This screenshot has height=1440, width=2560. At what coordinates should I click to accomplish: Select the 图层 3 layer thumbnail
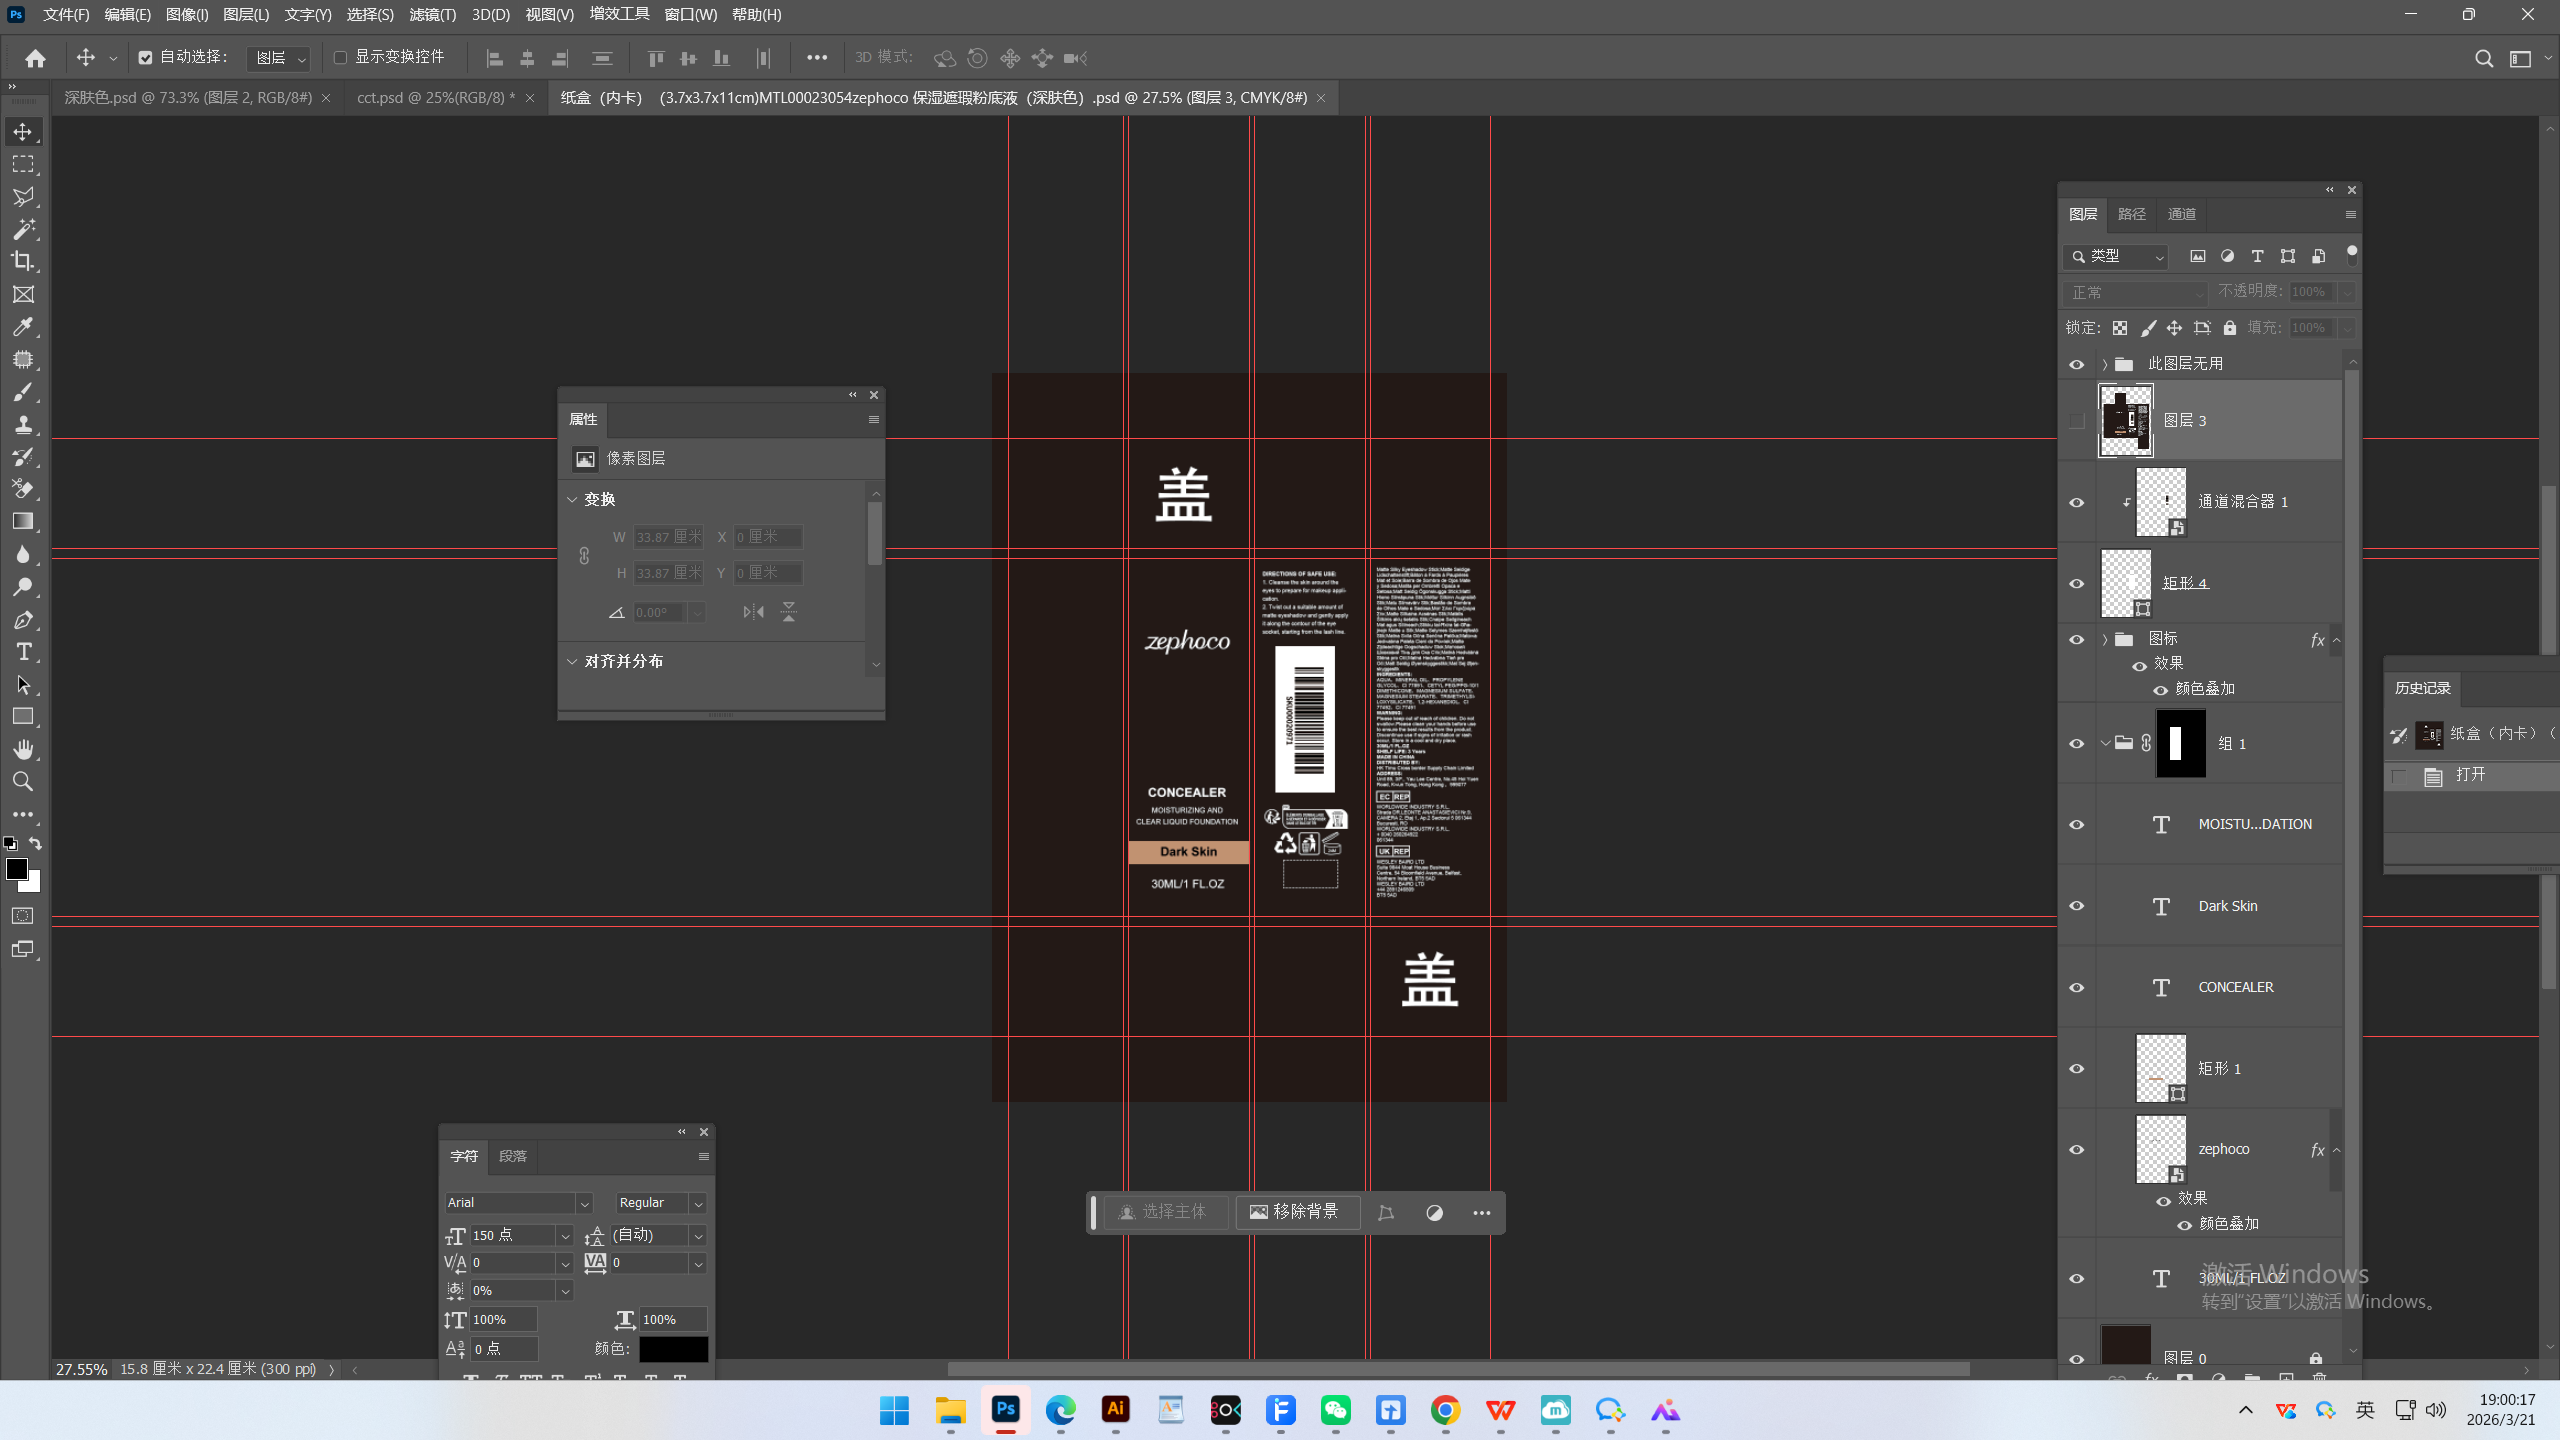tap(2125, 420)
